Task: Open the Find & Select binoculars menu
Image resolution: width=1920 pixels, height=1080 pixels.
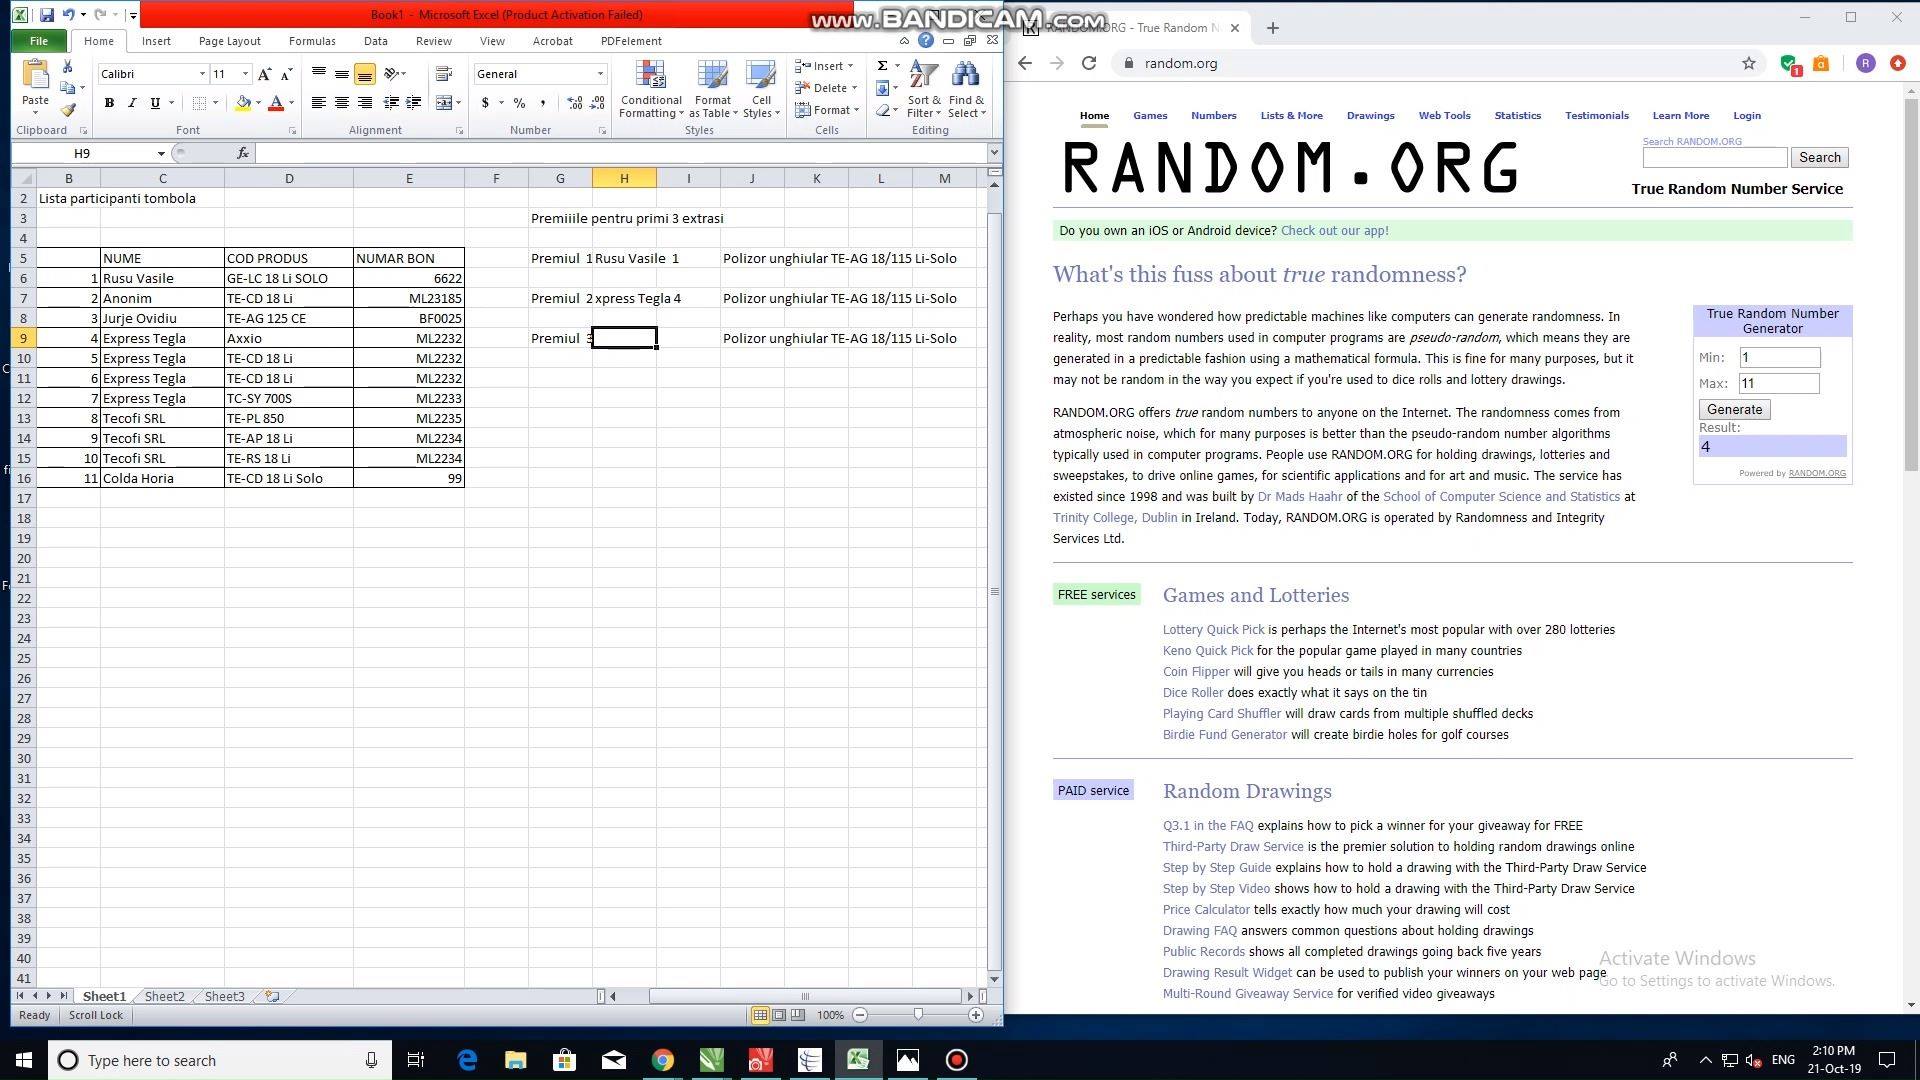Action: (966, 89)
